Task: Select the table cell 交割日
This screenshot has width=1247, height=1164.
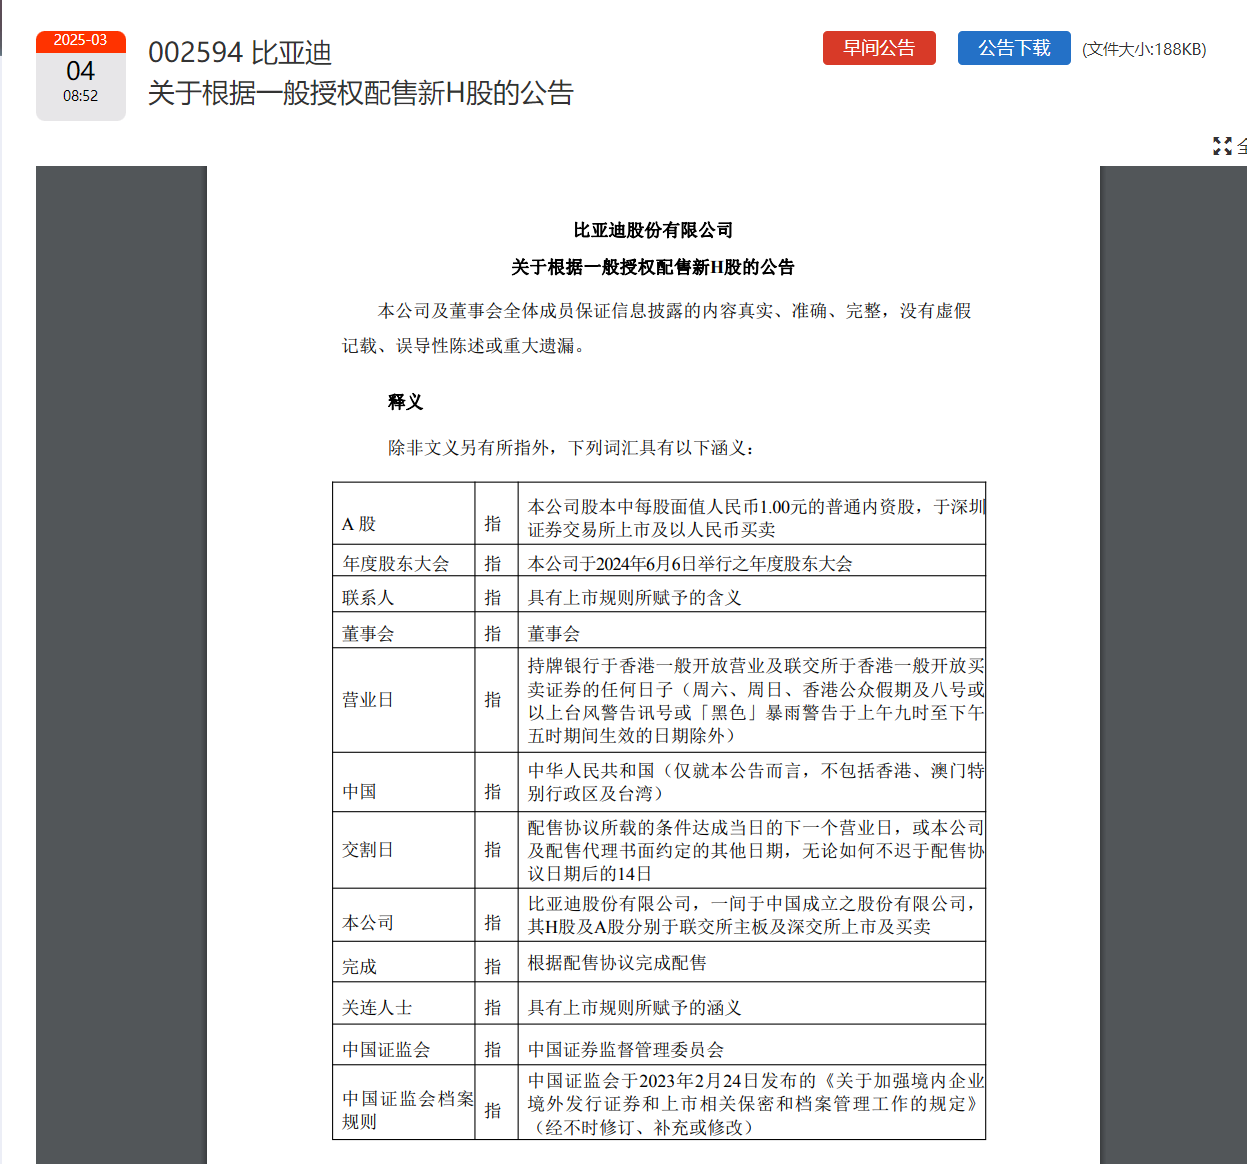Action: click(x=404, y=850)
